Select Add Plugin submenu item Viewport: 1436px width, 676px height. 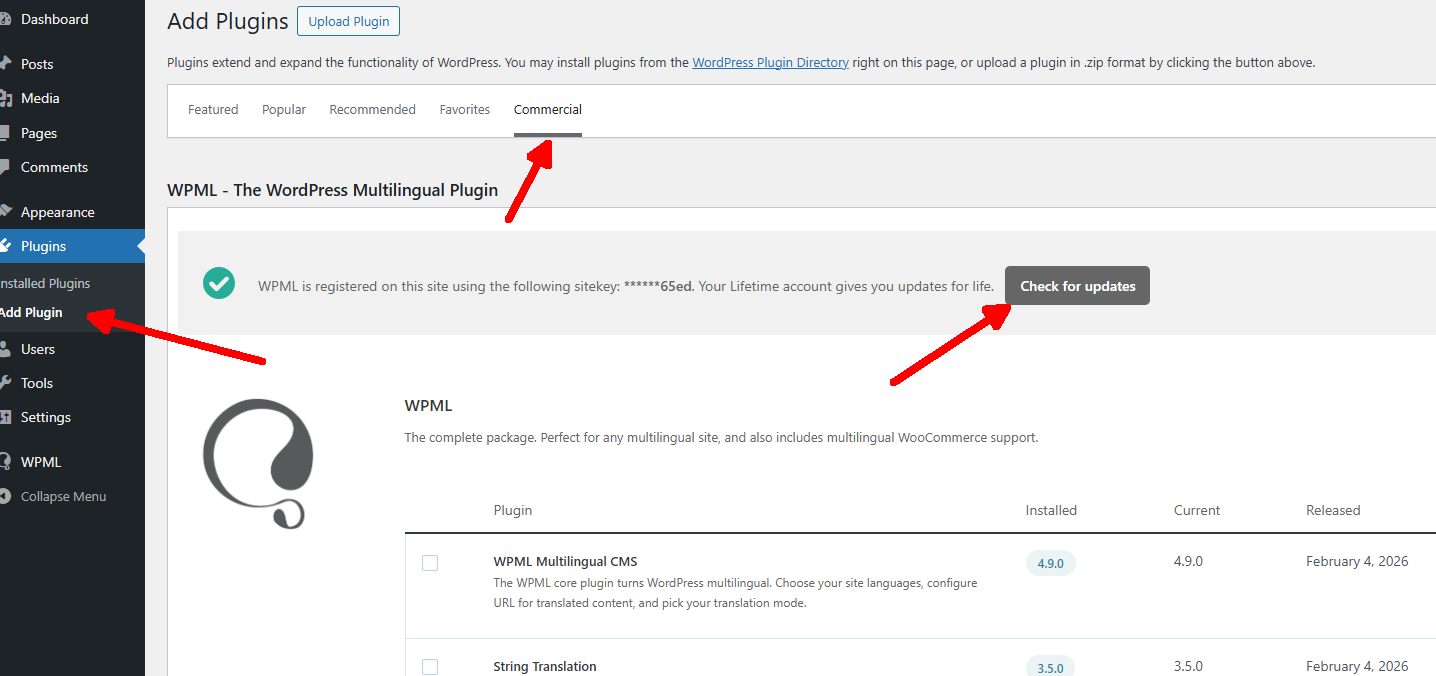(31, 312)
